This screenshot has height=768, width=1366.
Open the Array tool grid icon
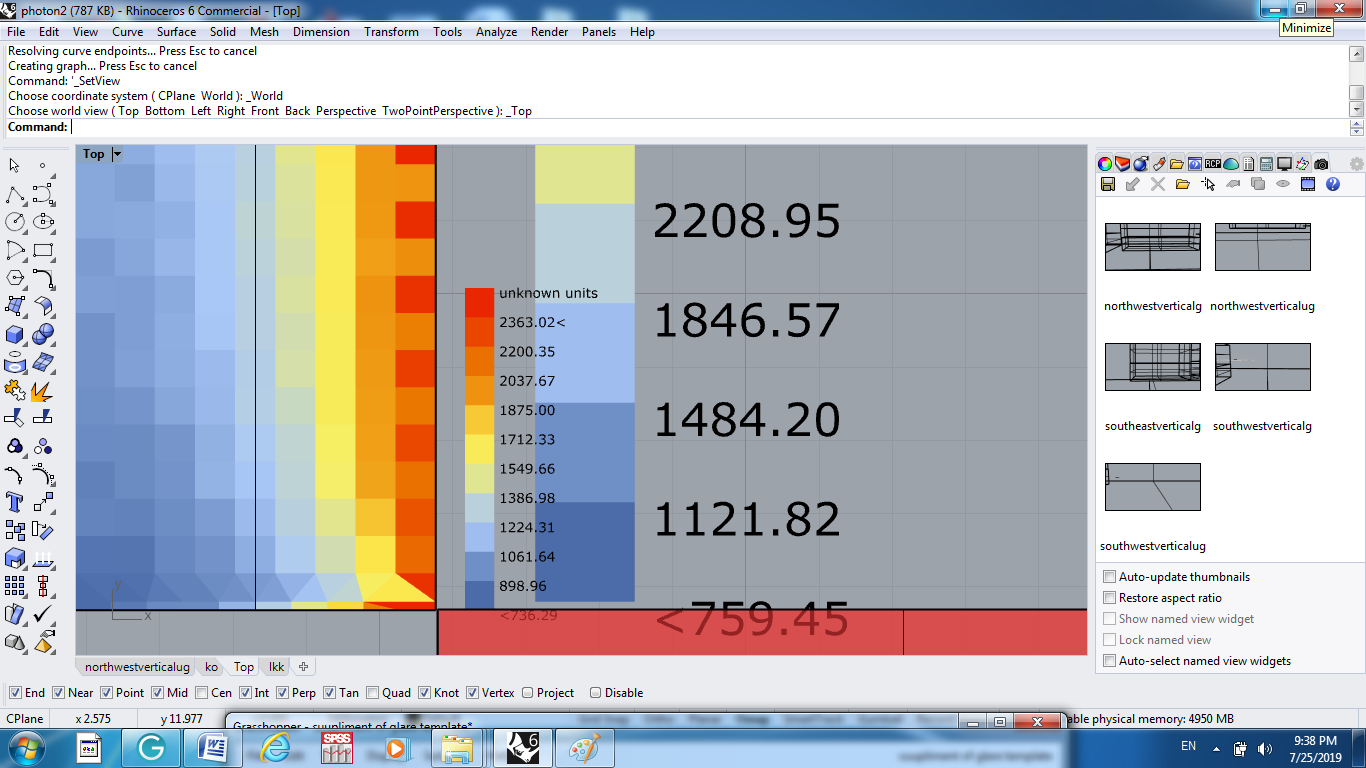coord(15,586)
